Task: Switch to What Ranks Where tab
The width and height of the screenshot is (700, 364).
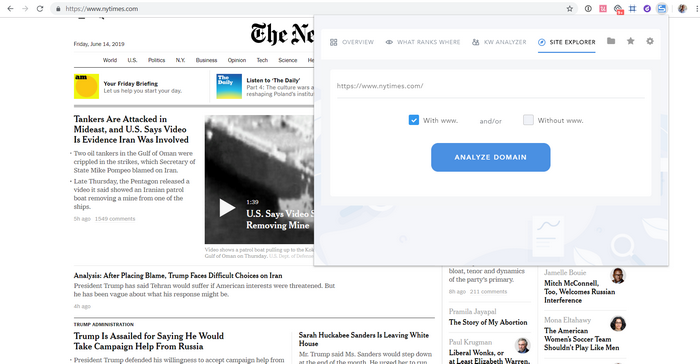Action: (x=423, y=42)
